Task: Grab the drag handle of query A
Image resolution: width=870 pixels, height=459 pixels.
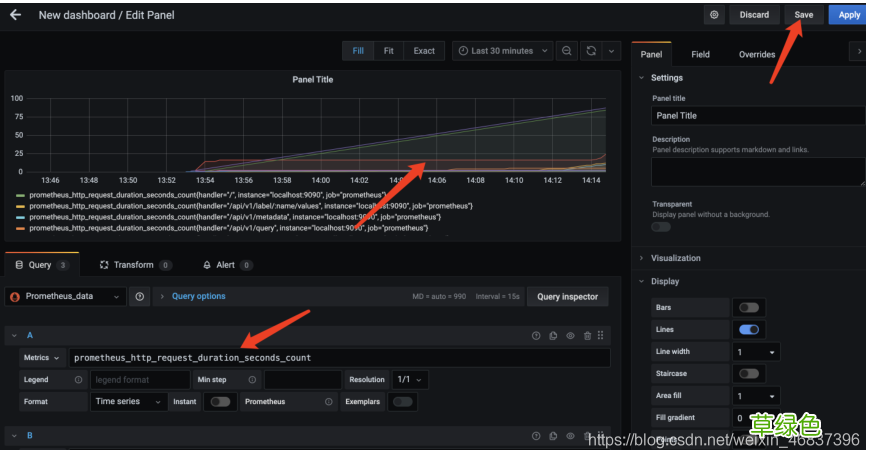Action: (601, 336)
